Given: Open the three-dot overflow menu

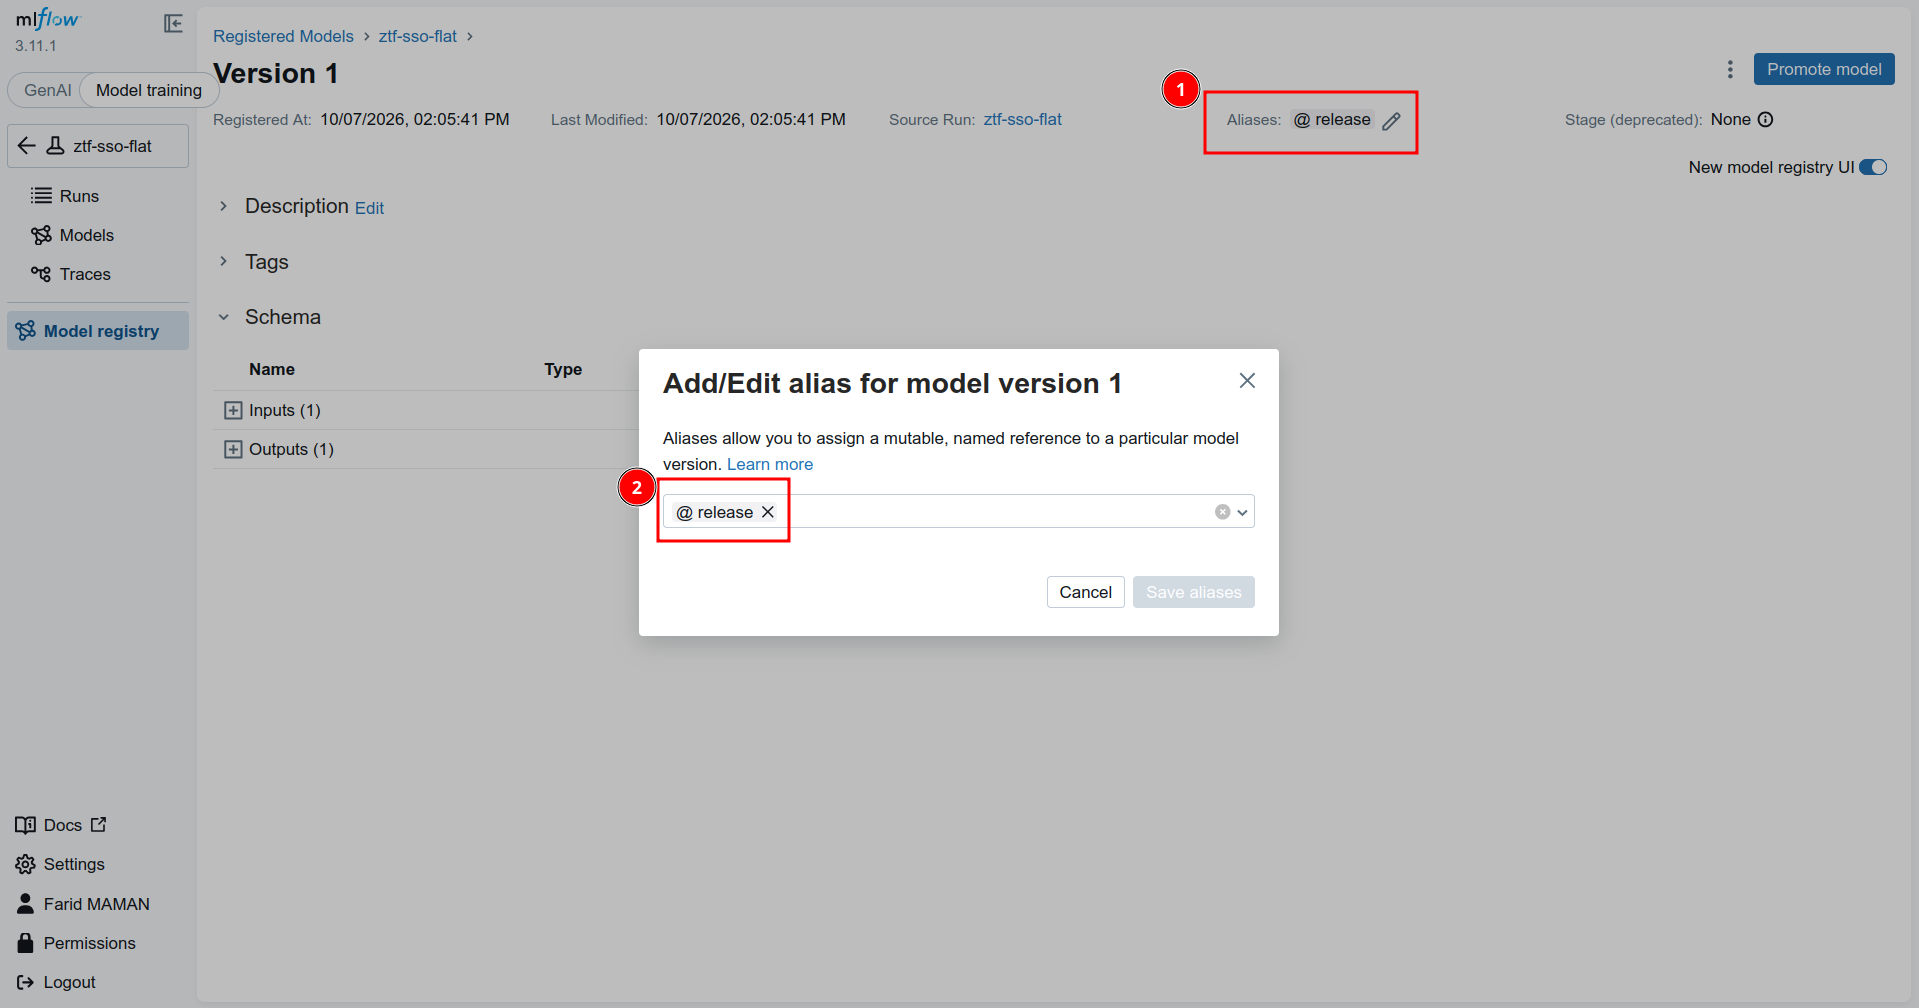Looking at the screenshot, I should coord(1730,69).
